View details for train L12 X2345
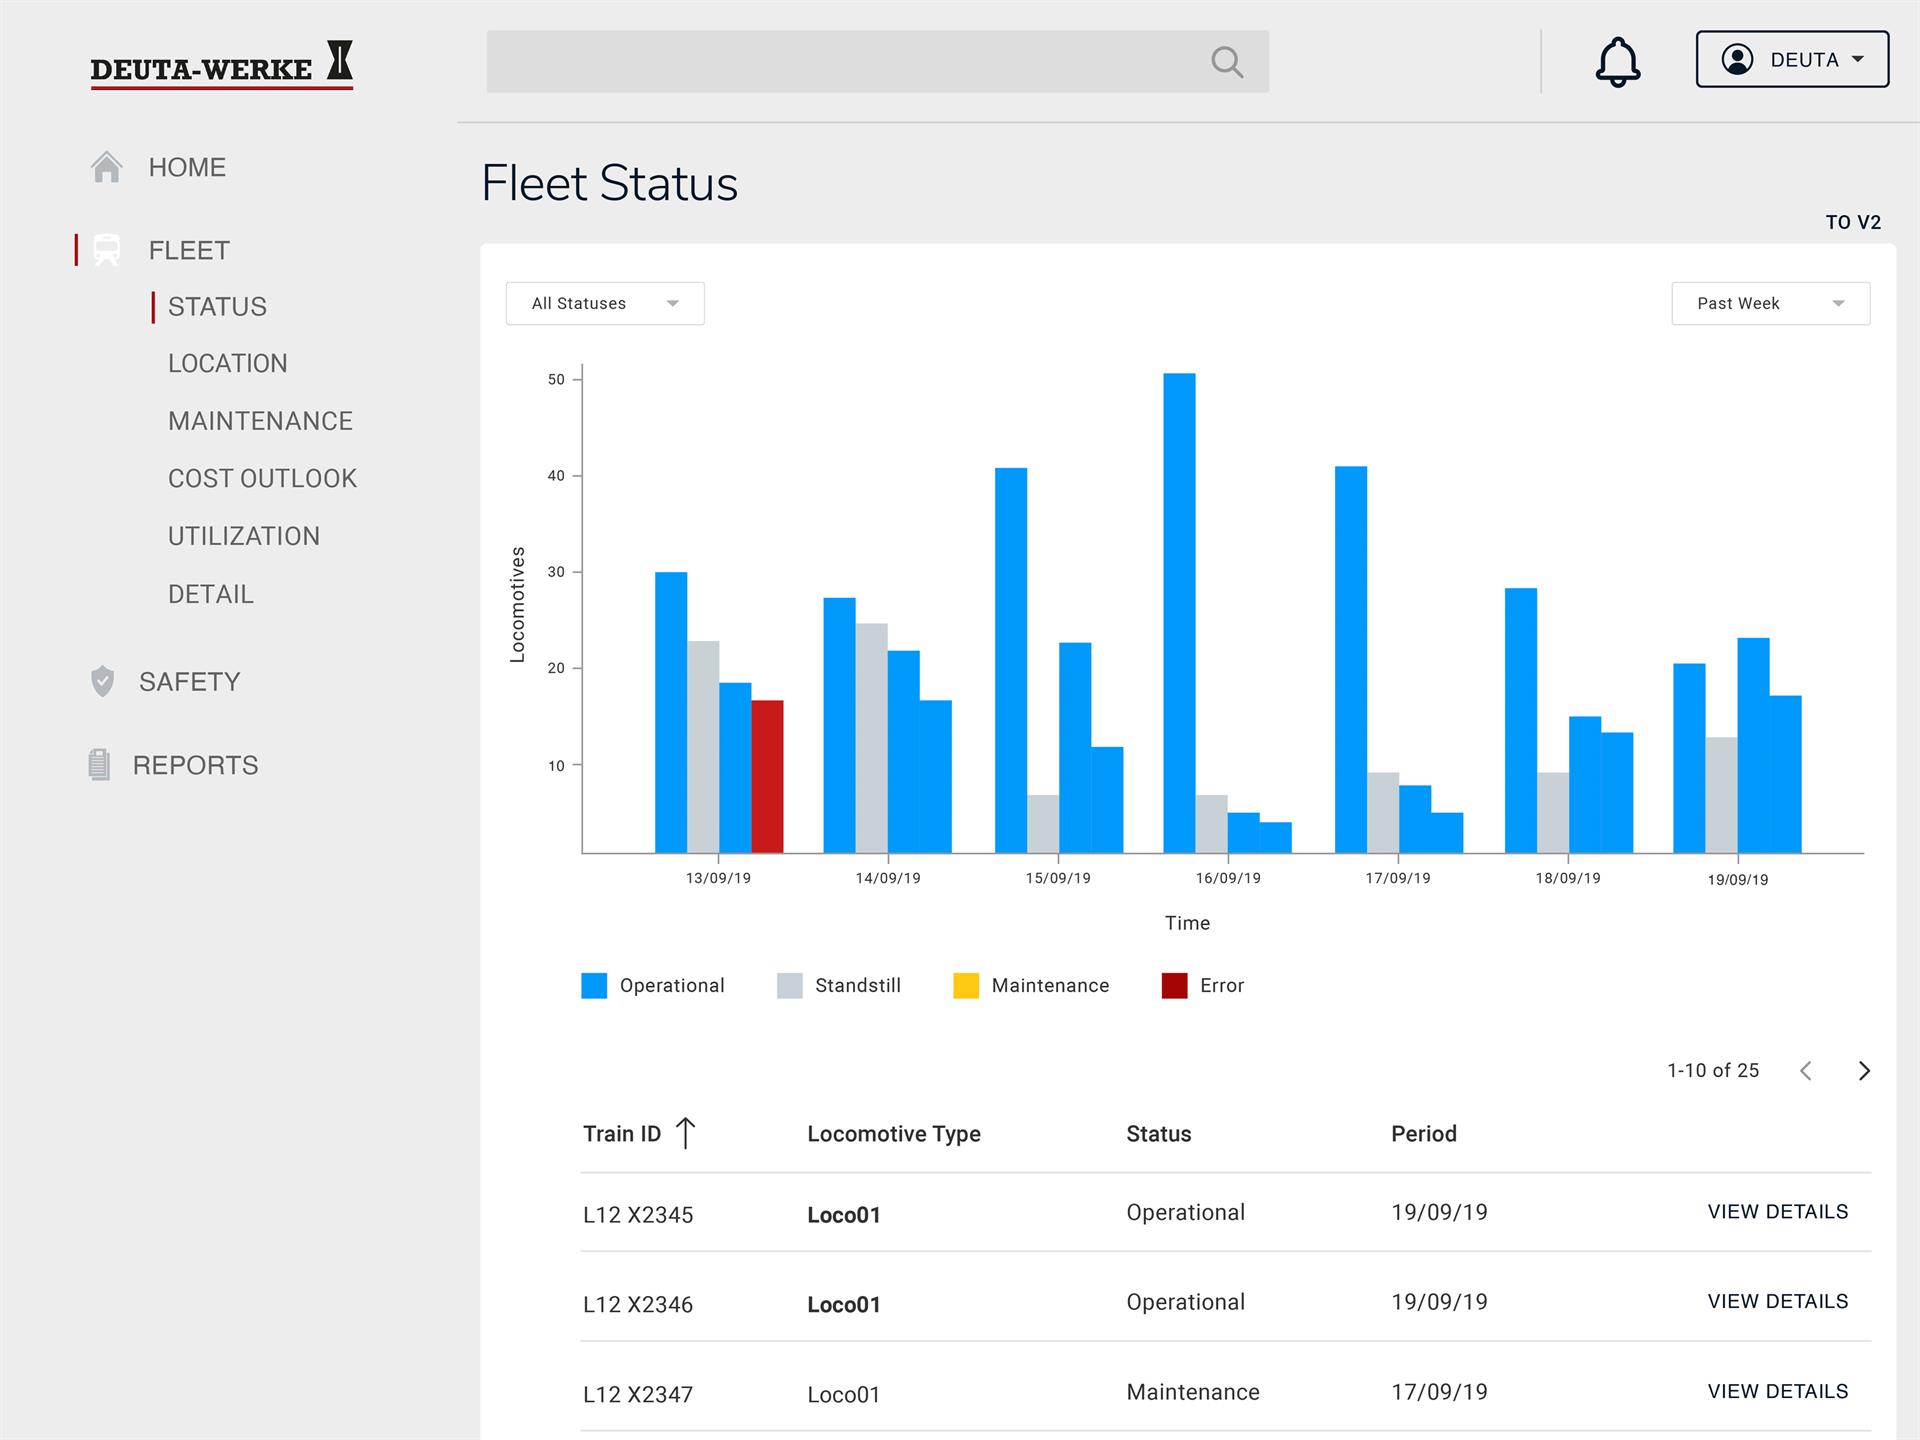 click(1778, 1212)
